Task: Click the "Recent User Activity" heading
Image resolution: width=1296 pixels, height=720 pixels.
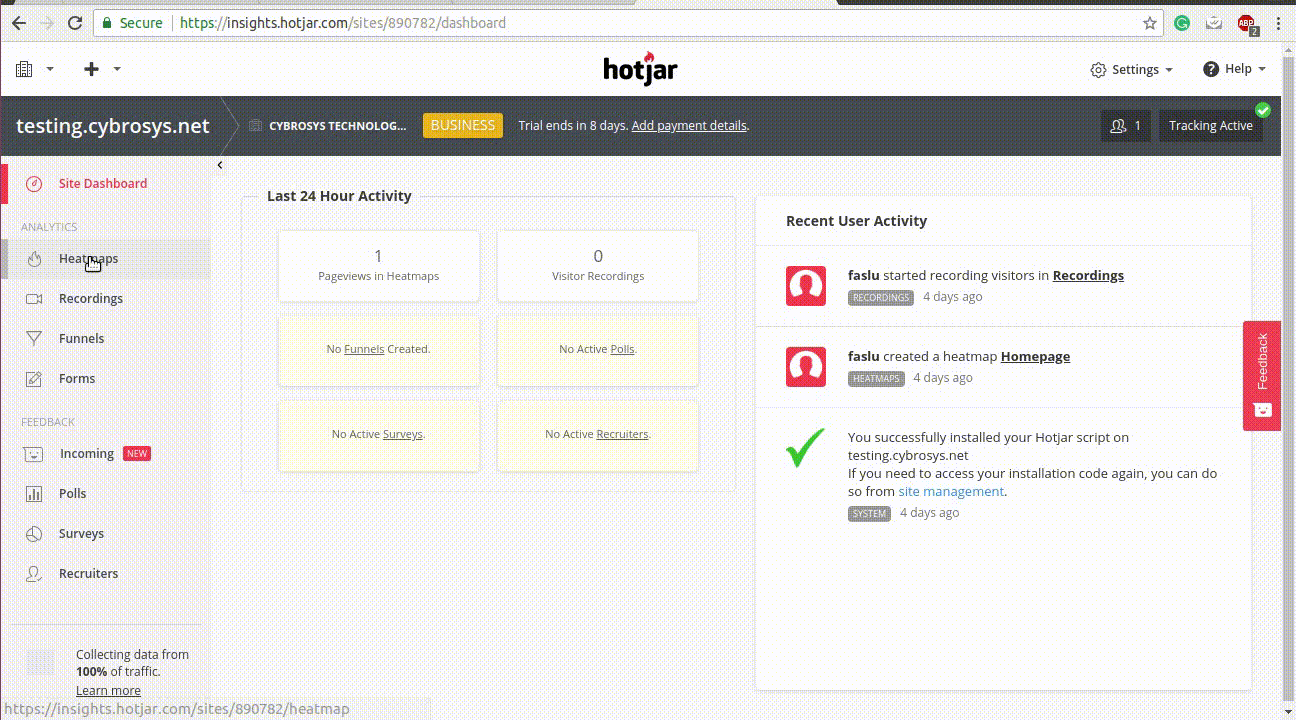Action: coord(856,221)
